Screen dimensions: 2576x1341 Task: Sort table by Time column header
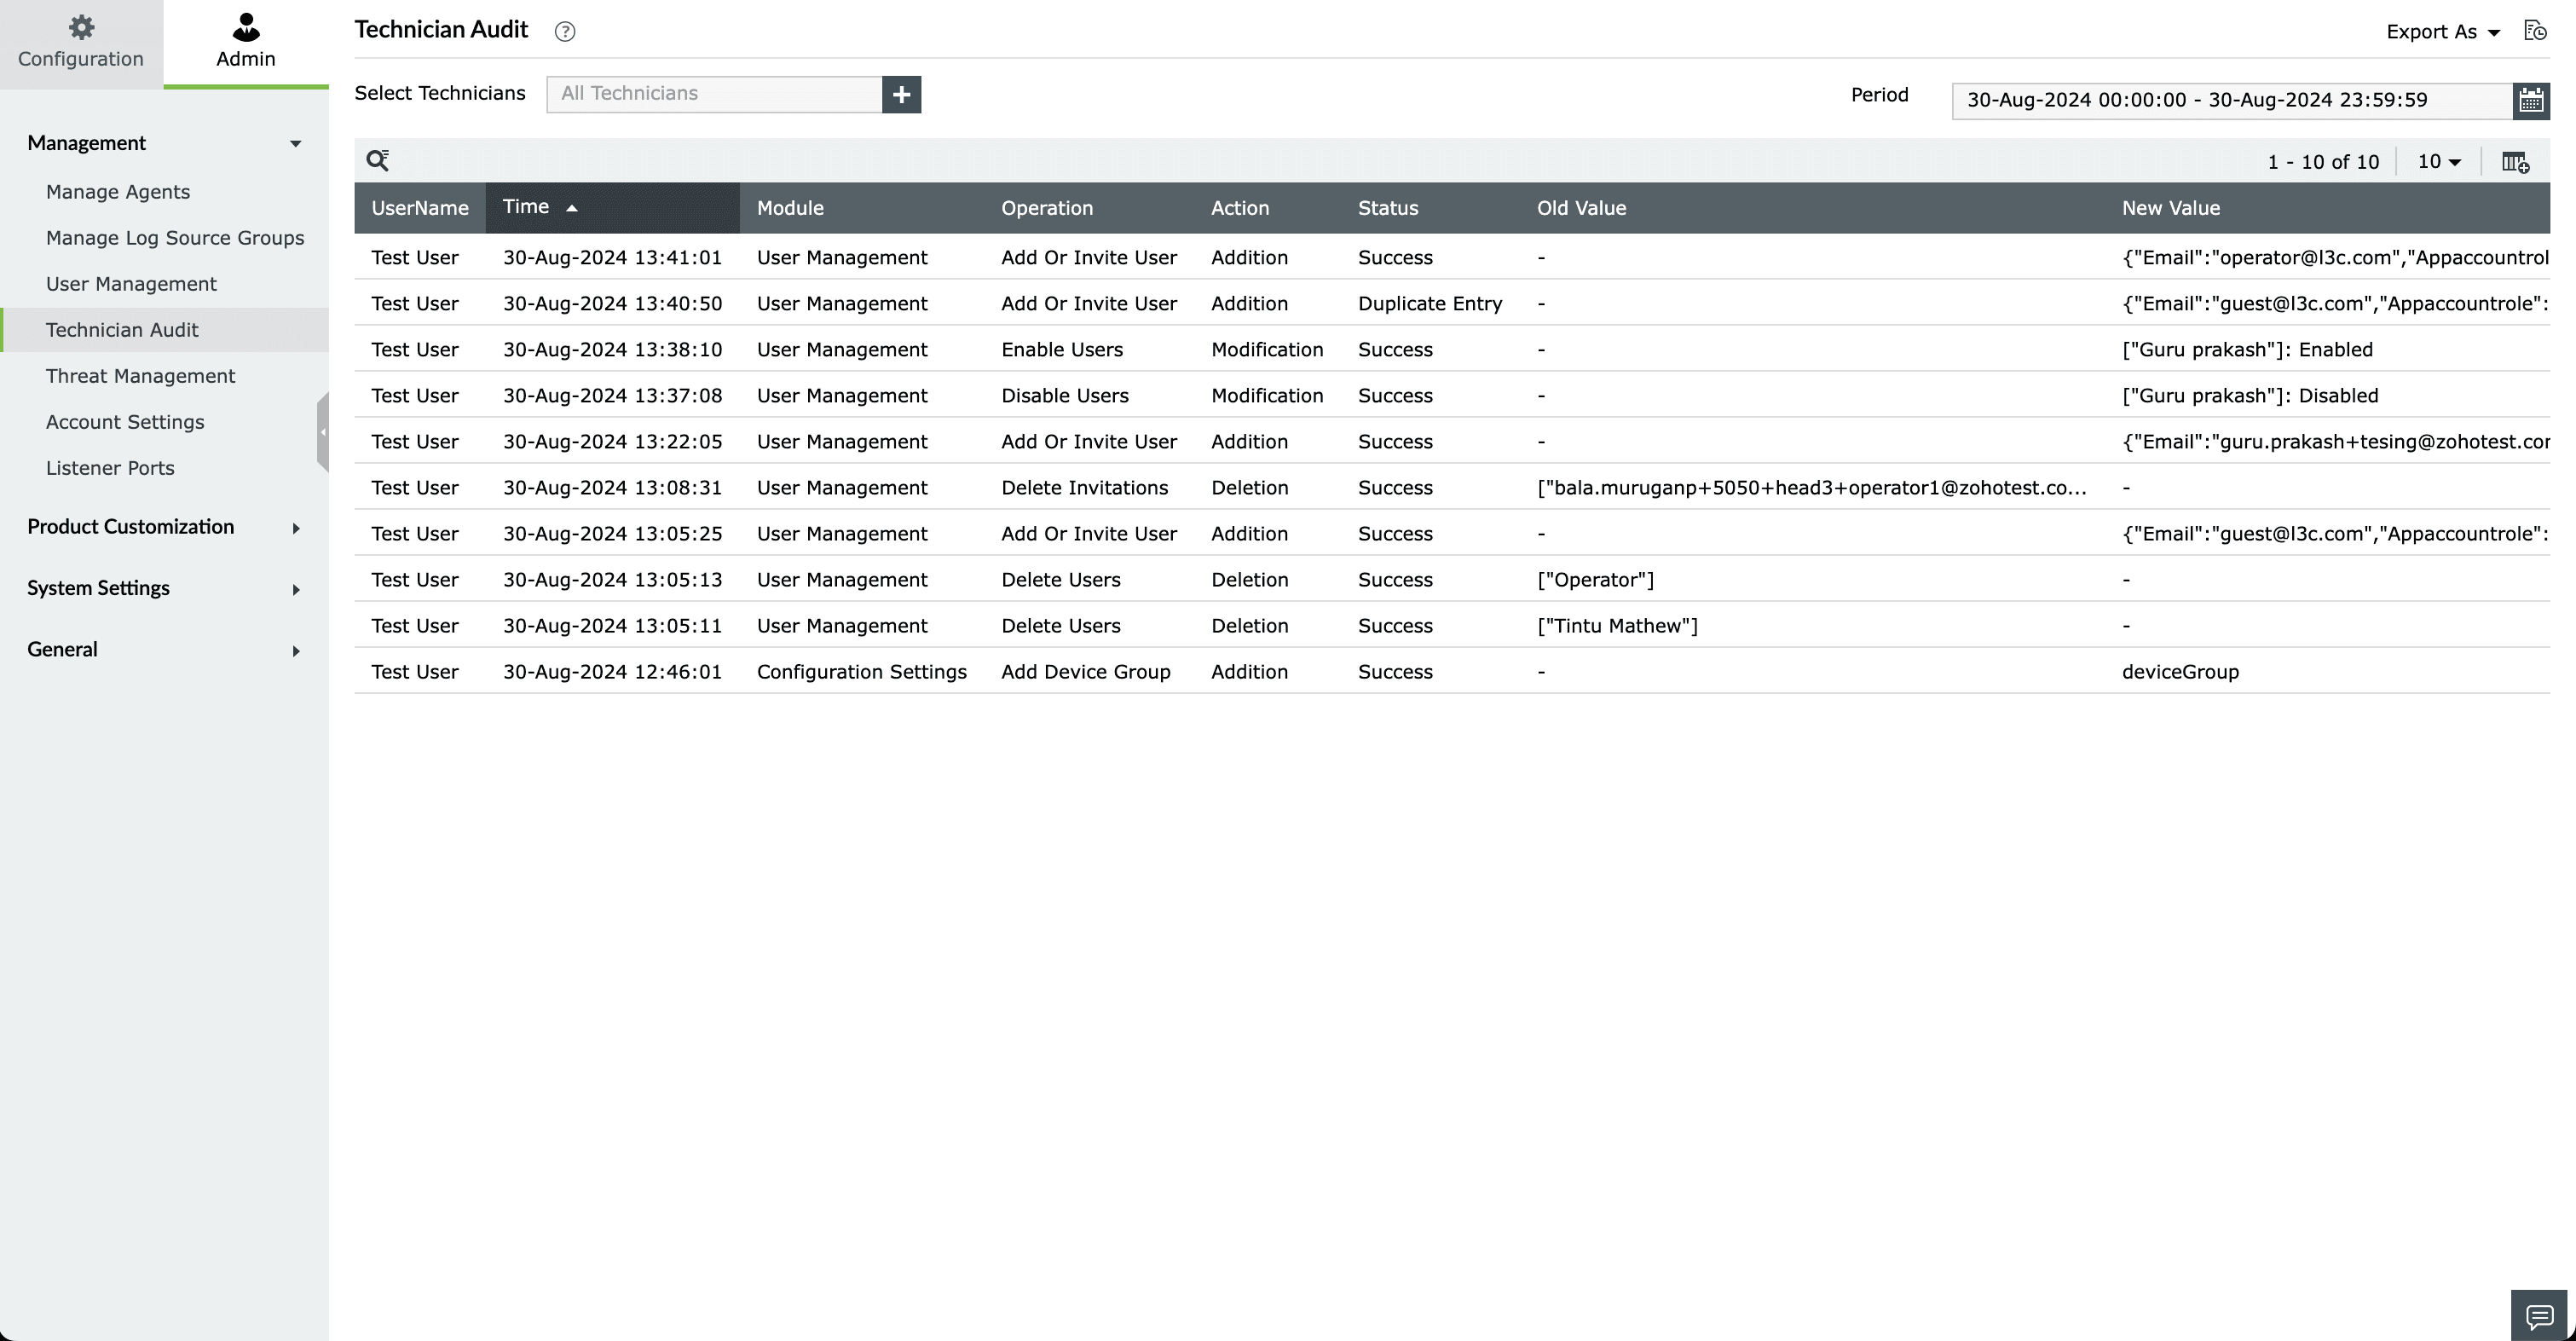point(527,207)
